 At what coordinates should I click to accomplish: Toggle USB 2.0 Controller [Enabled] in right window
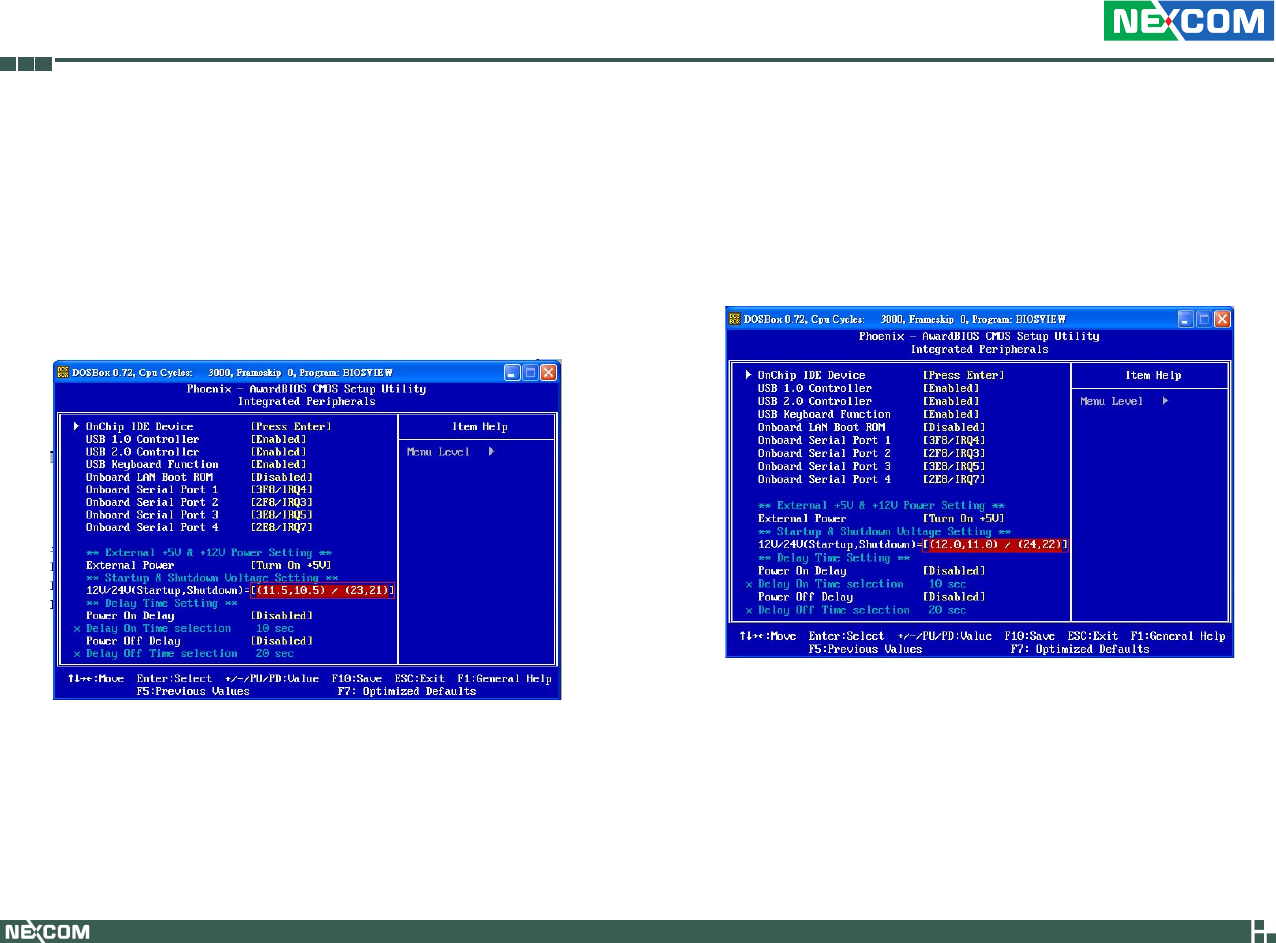[950, 401]
